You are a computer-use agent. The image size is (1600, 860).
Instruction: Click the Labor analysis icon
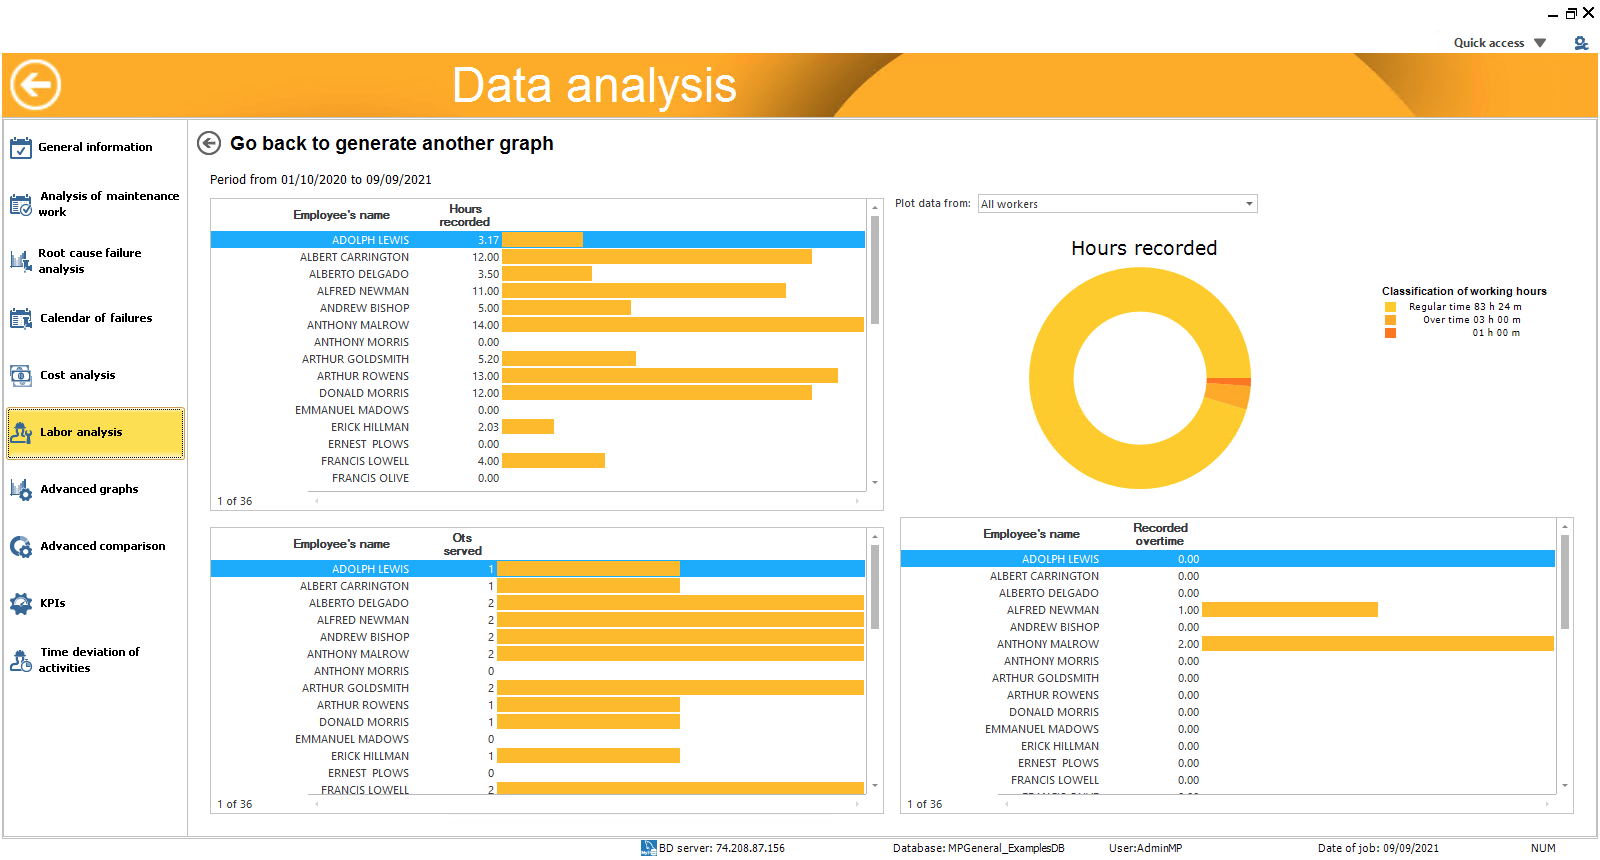(x=21, y=433)
